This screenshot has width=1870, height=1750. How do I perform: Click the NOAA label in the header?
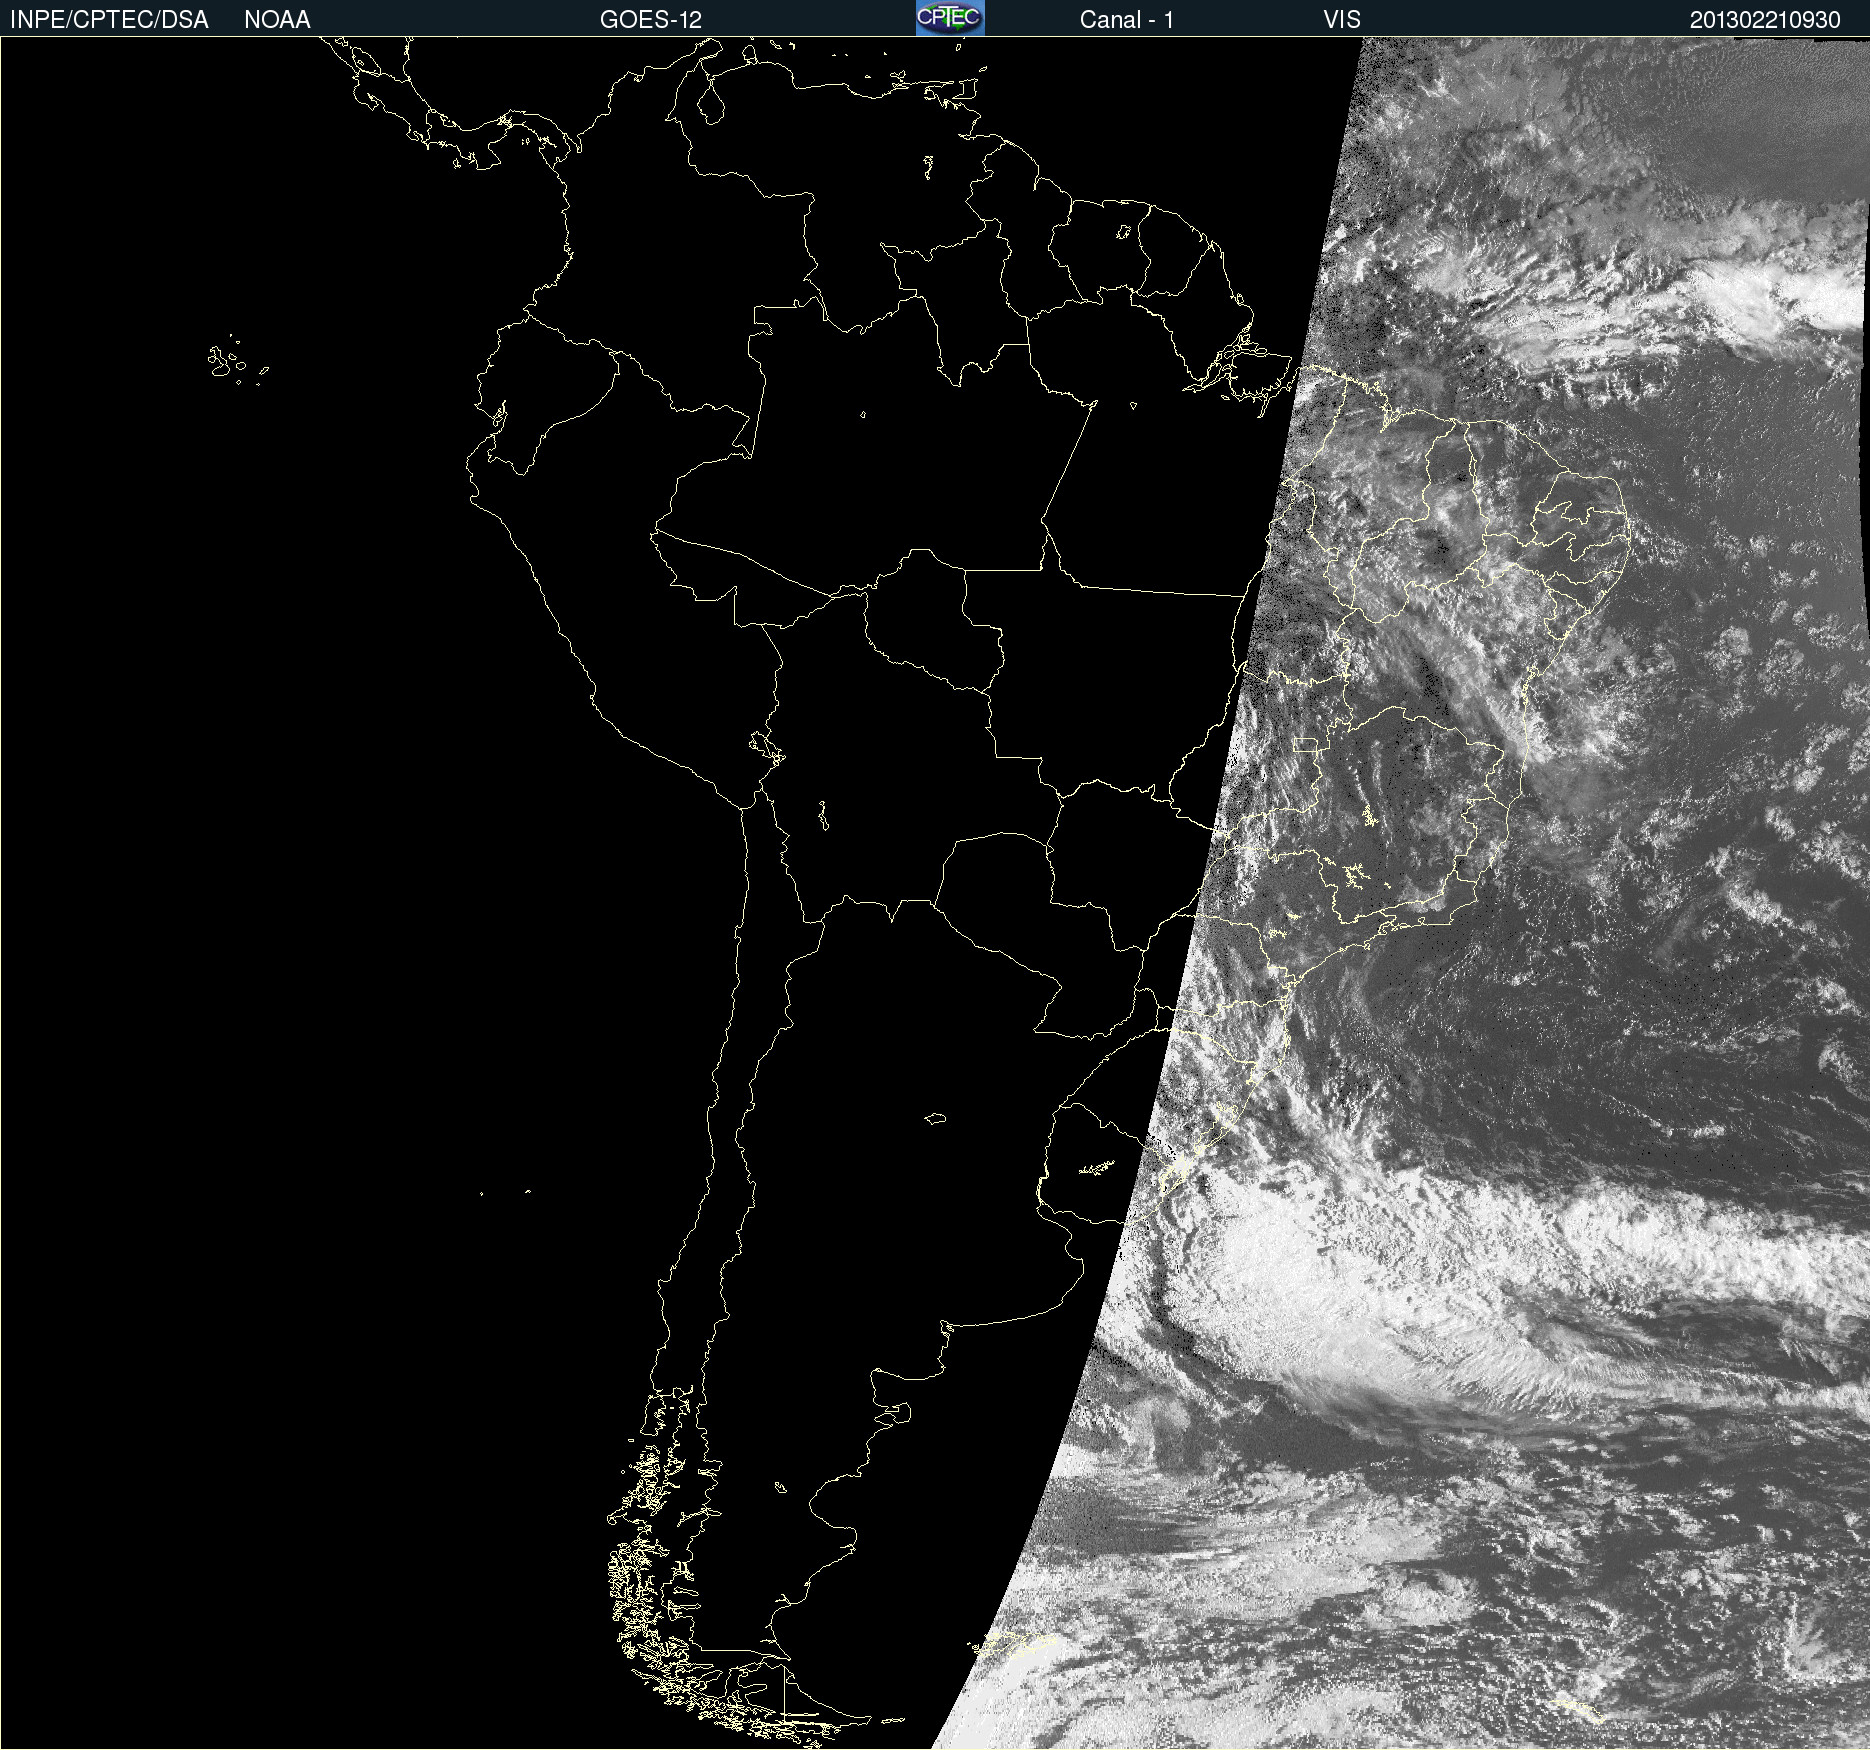[x=277, y=20]
